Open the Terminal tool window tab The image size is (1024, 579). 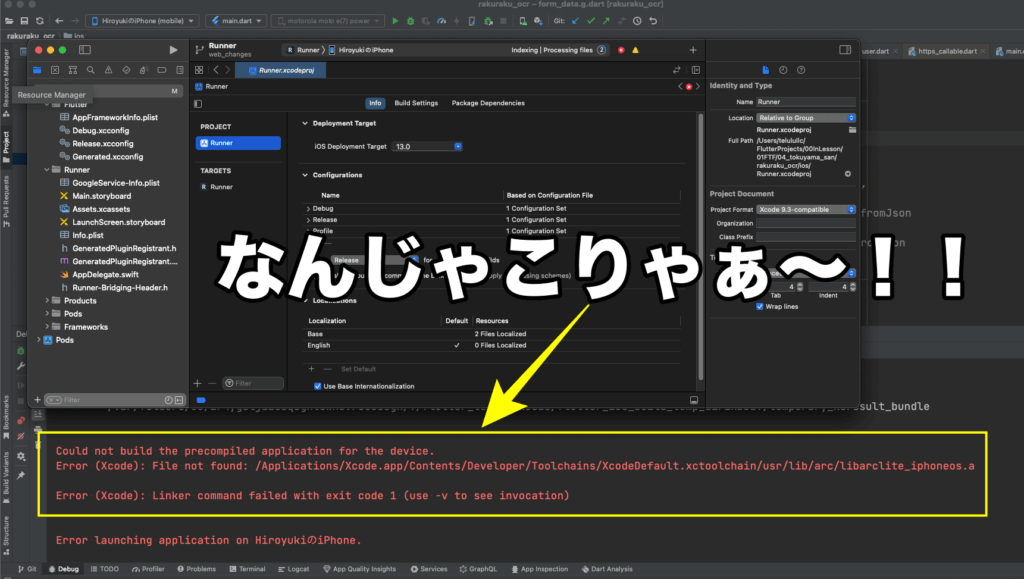(246, 569)
